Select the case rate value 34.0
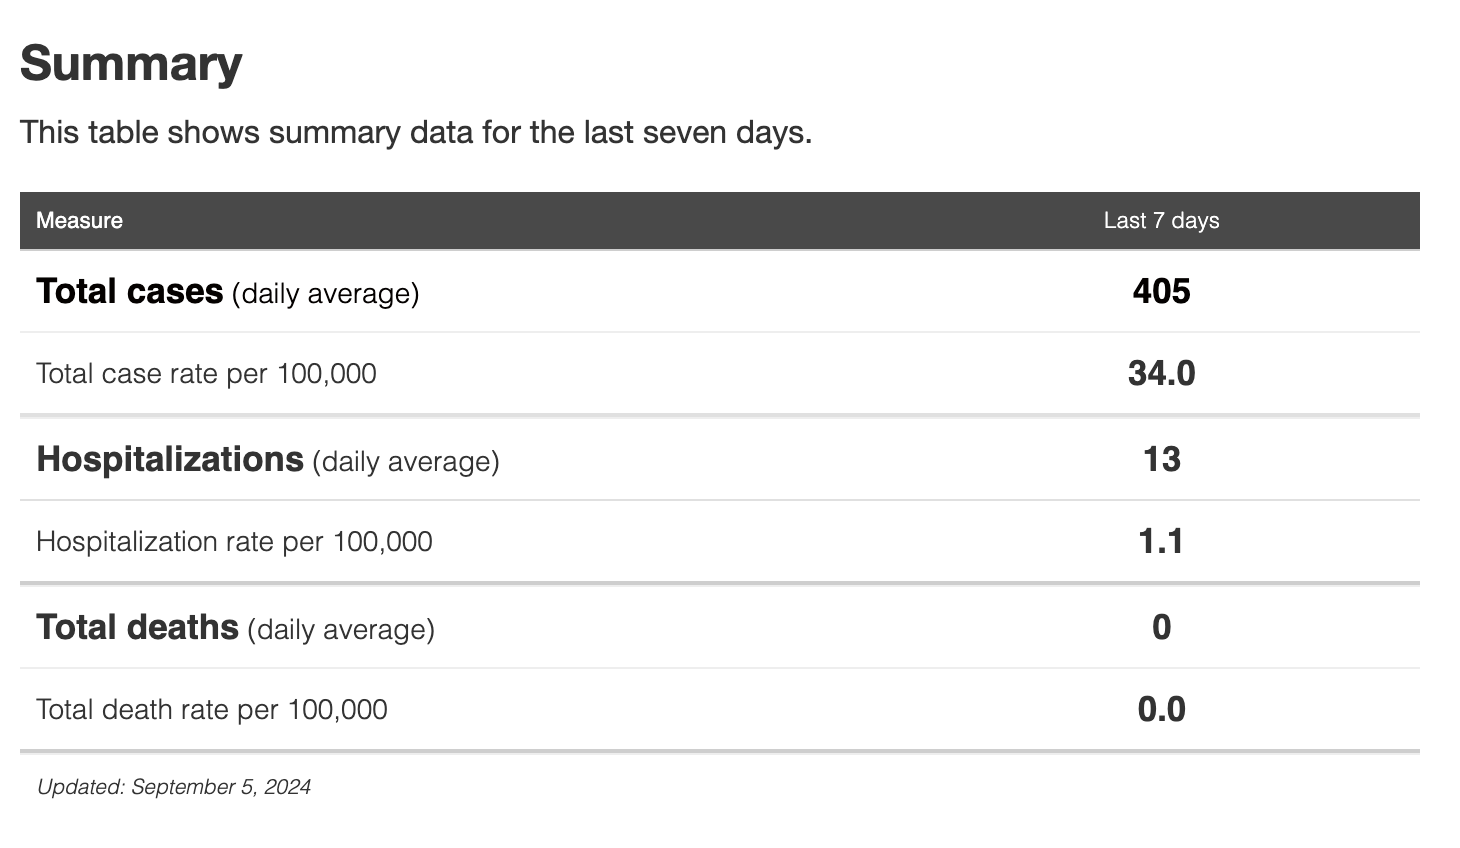Viewport: 1460px width, 848px height. tap(1161, 374)
